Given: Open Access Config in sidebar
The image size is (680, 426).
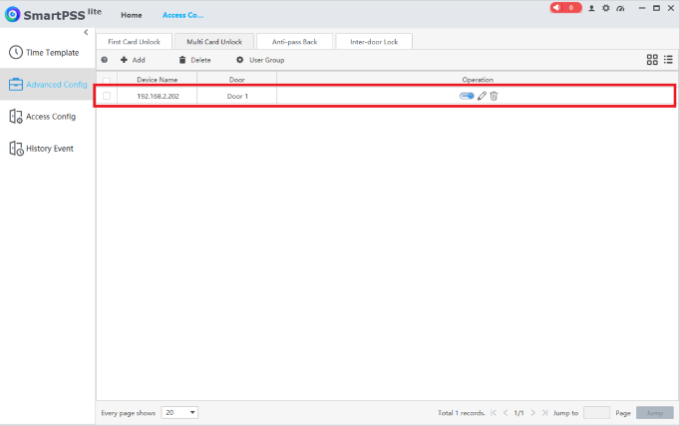Looking at the screenshot, I should click(x=48, y=116).
